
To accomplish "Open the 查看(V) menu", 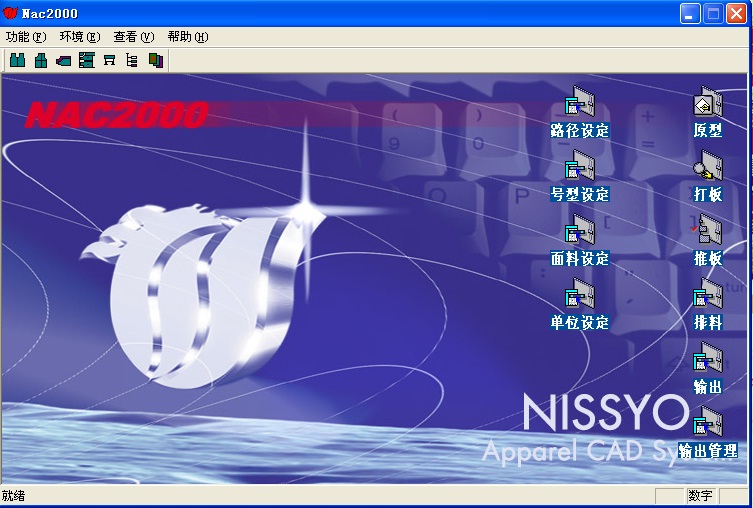I will 134,37.
